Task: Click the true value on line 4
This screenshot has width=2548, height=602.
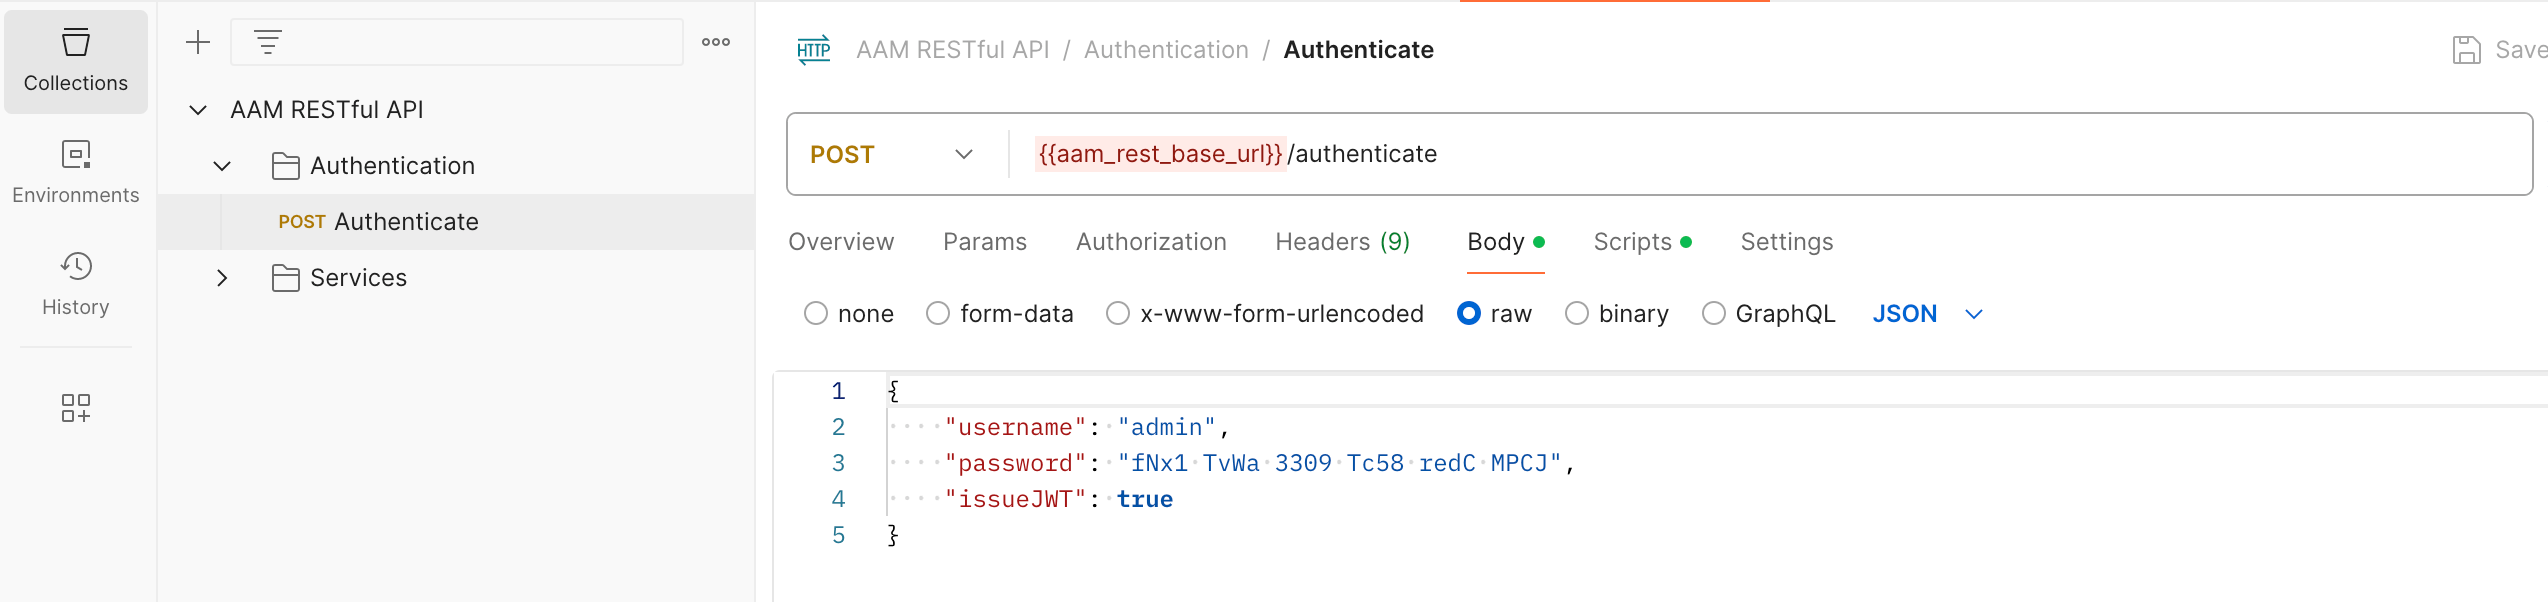Action: (1145, 500)
